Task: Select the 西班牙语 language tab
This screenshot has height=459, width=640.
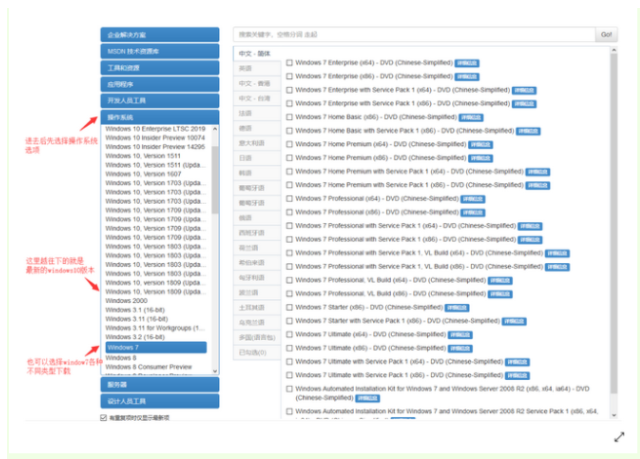Action: click(x=257, y=233)
